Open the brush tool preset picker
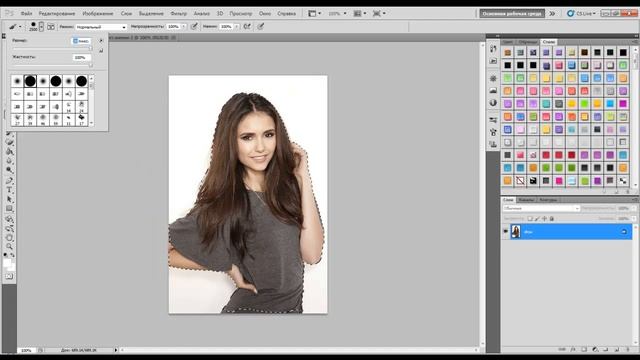Image resolution: width=640 pixels, height=360 pixels. coord(15,27)
